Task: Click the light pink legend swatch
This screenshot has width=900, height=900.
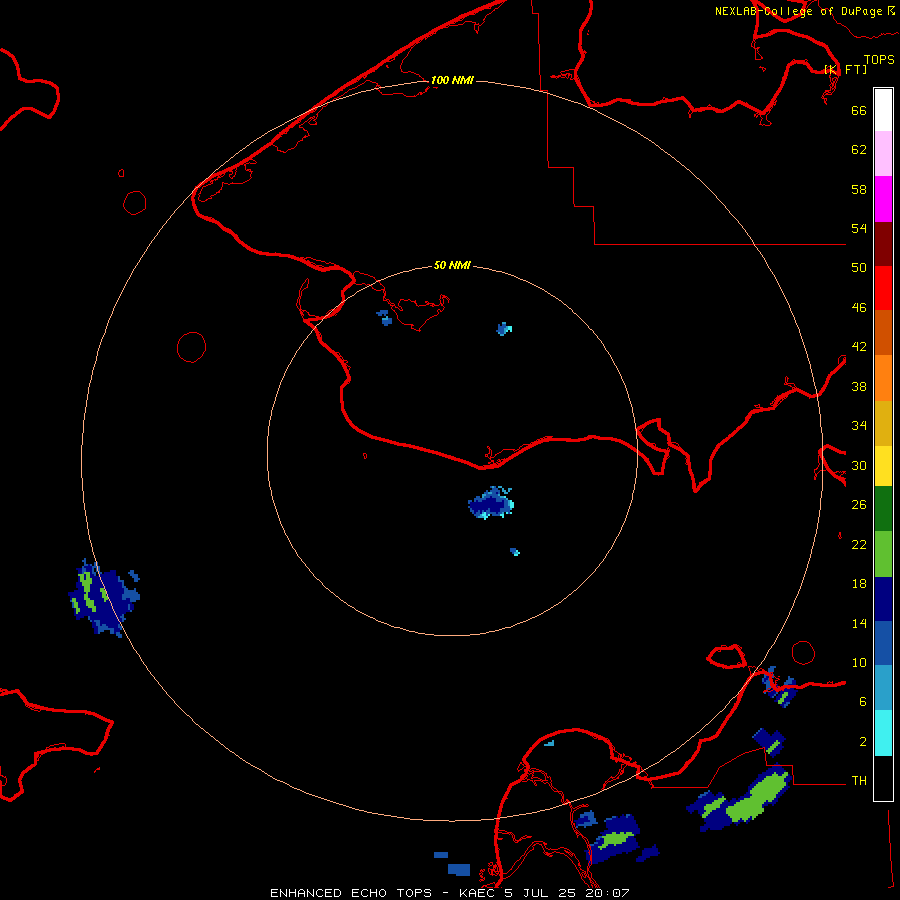Action: pos(883,154)
